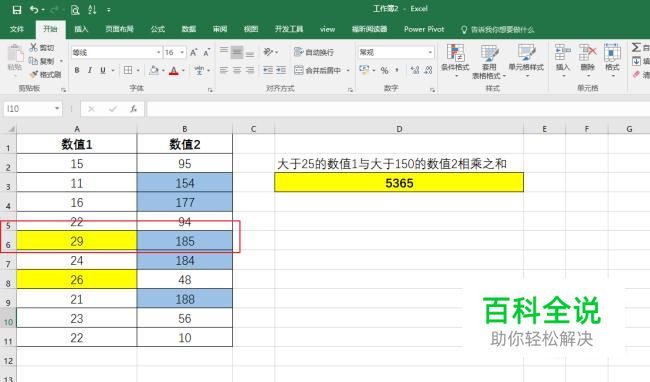Open the font size 16 dropdown

click(x=182, y=53)
